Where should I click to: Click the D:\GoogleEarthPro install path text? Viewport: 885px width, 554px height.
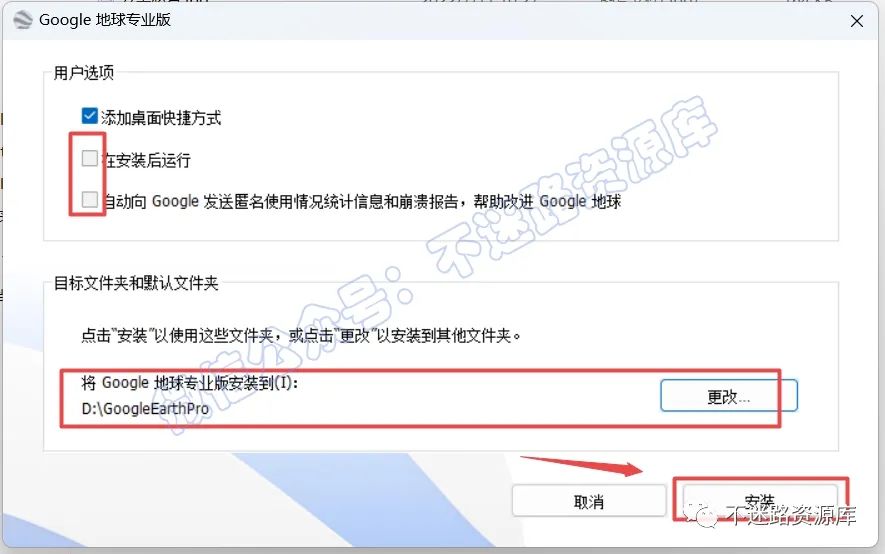pyautogui.click(x=145, y=408)
